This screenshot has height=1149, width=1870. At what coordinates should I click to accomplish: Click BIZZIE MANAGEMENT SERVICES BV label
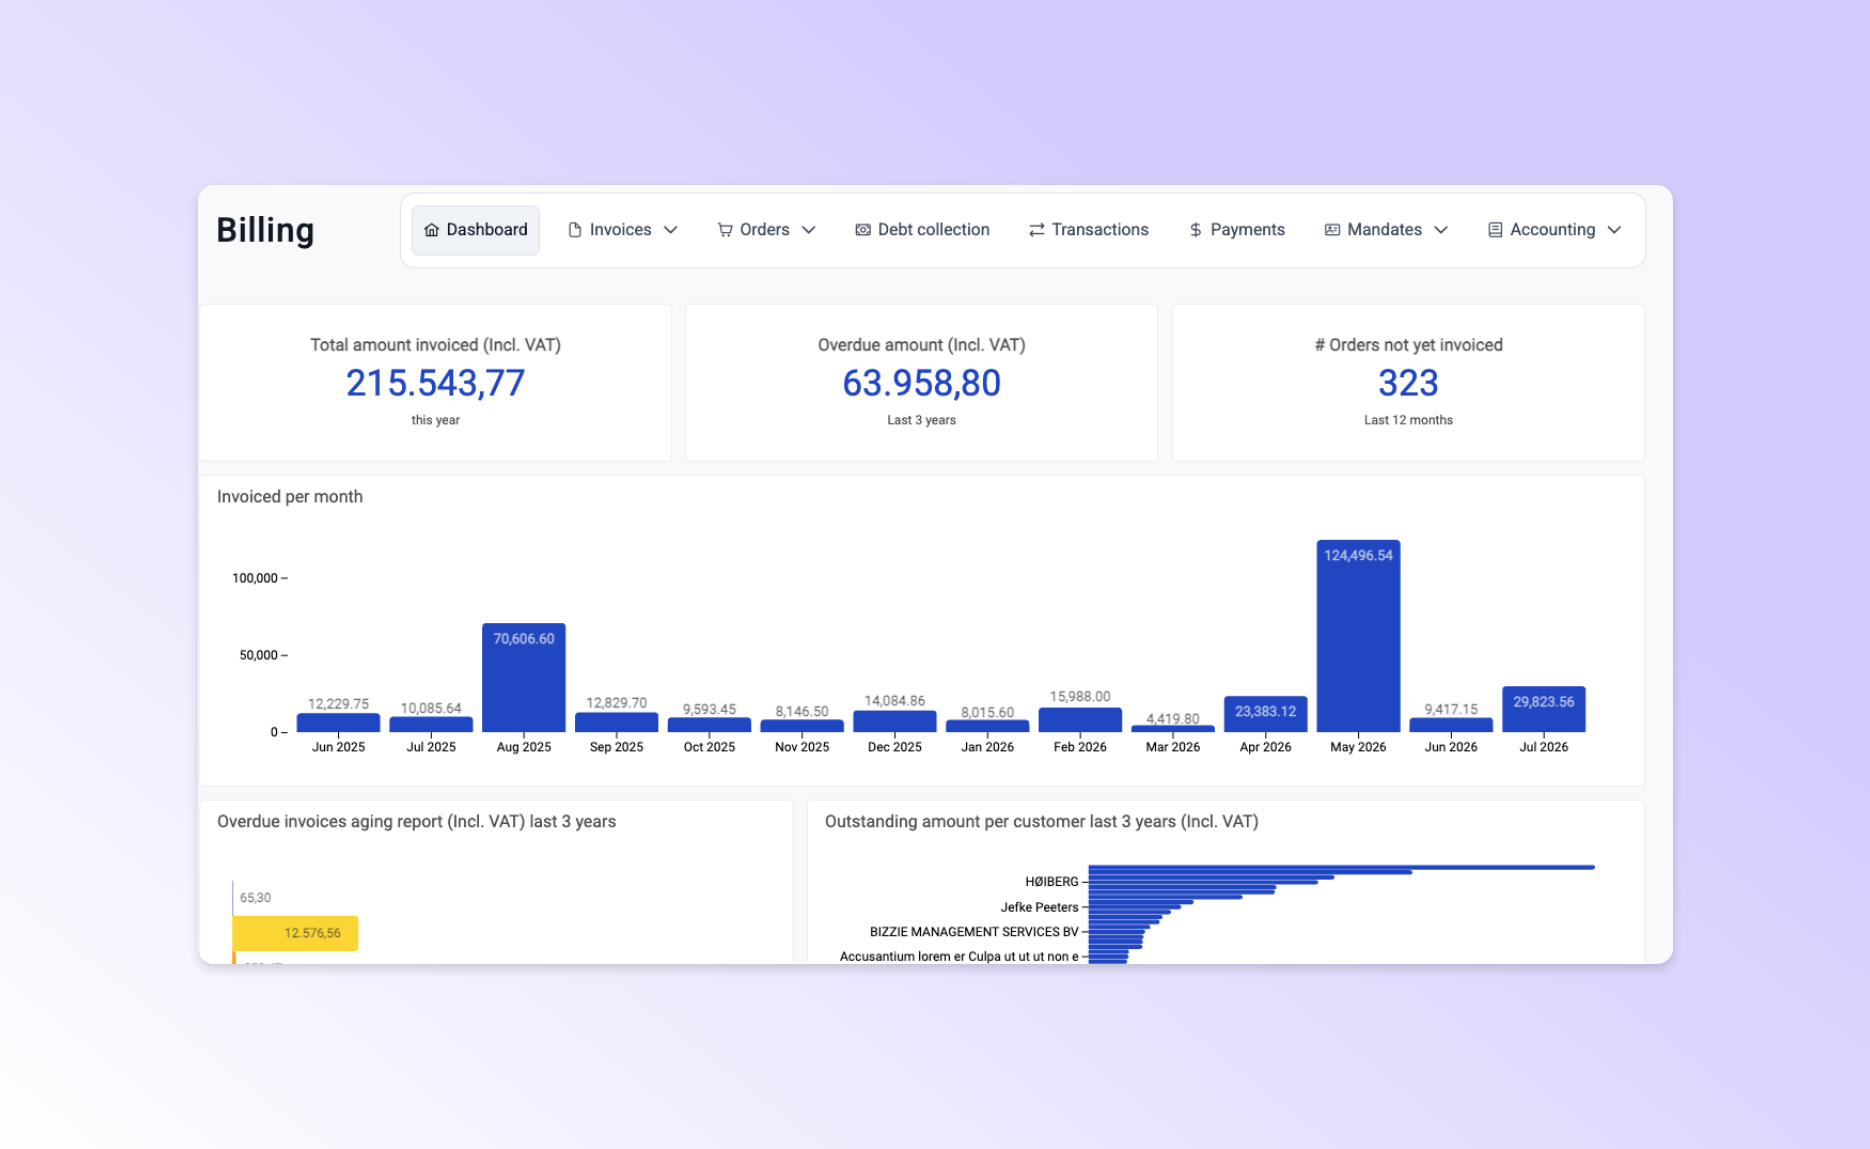point(974,932)
